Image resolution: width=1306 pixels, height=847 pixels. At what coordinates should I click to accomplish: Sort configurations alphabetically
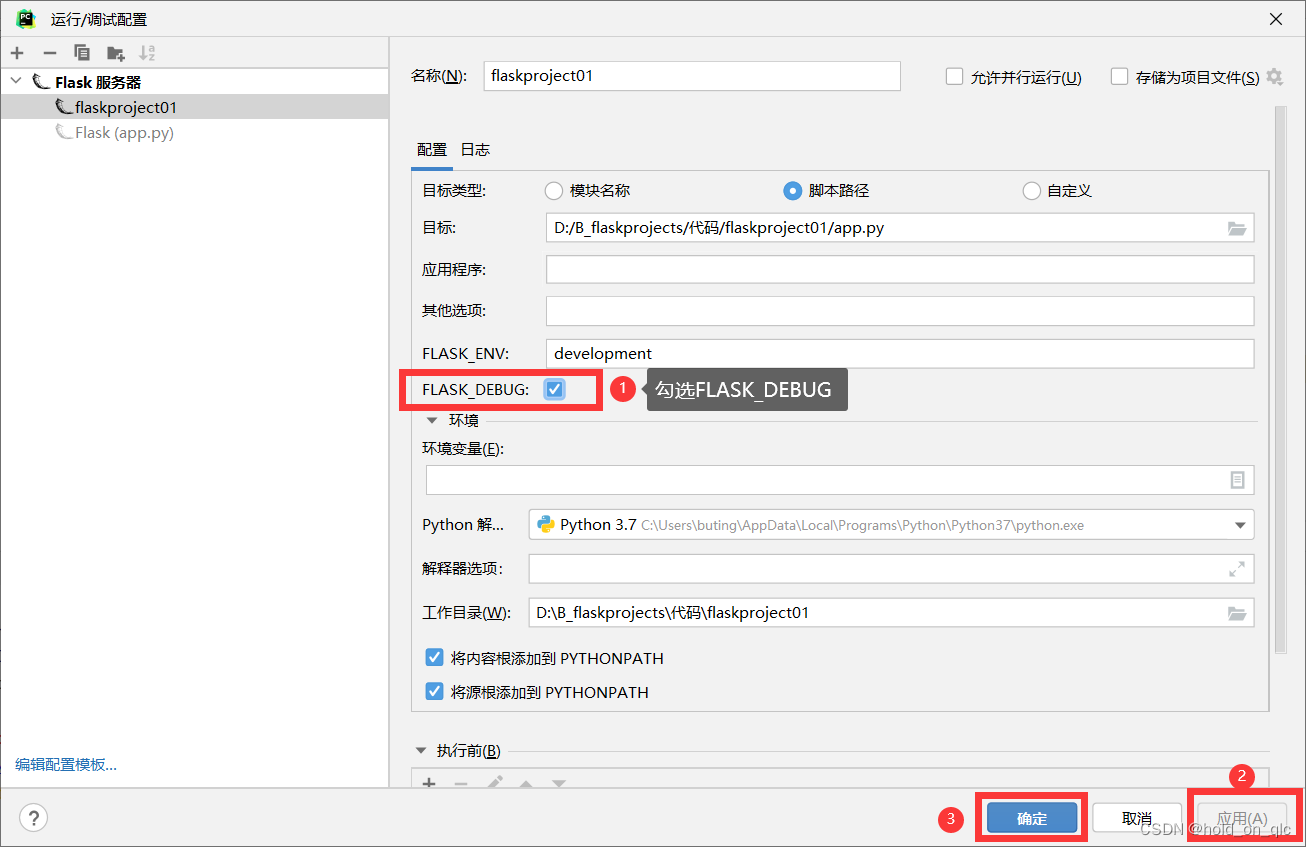click(x=147, y=53)
